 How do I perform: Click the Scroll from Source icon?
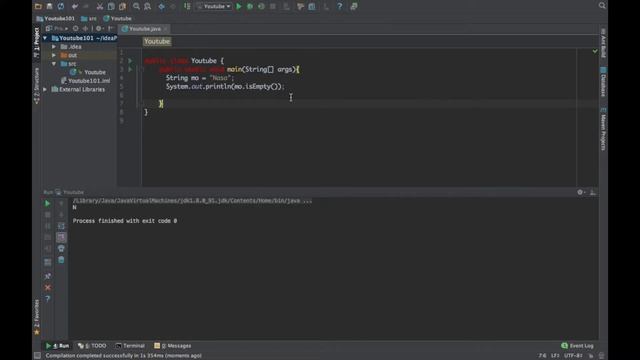coord(76,29)
